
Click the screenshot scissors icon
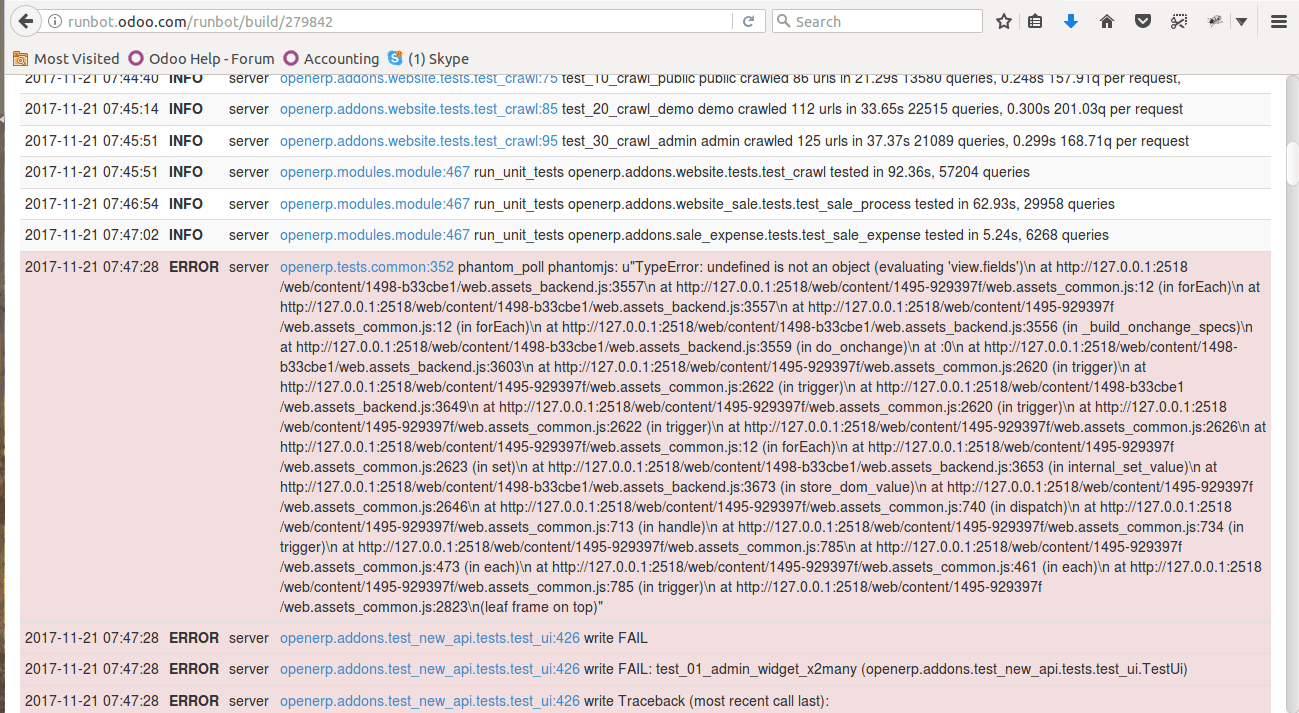pos(1179,21)
